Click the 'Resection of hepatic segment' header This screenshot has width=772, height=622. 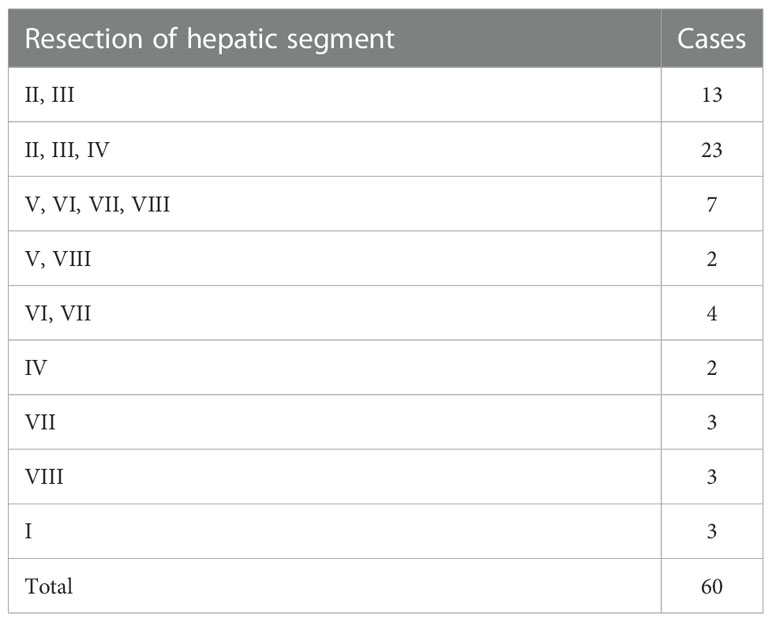209,39
